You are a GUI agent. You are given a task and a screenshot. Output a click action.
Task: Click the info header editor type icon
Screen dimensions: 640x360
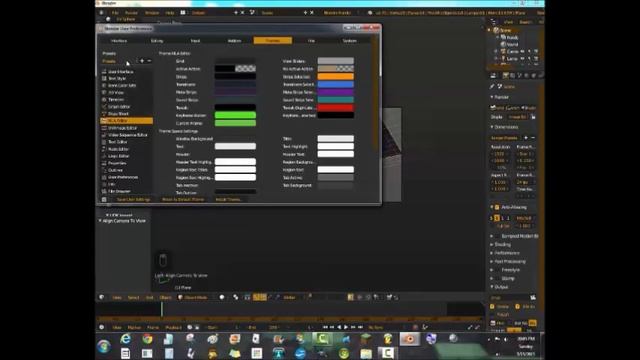(x=102, y=13)
